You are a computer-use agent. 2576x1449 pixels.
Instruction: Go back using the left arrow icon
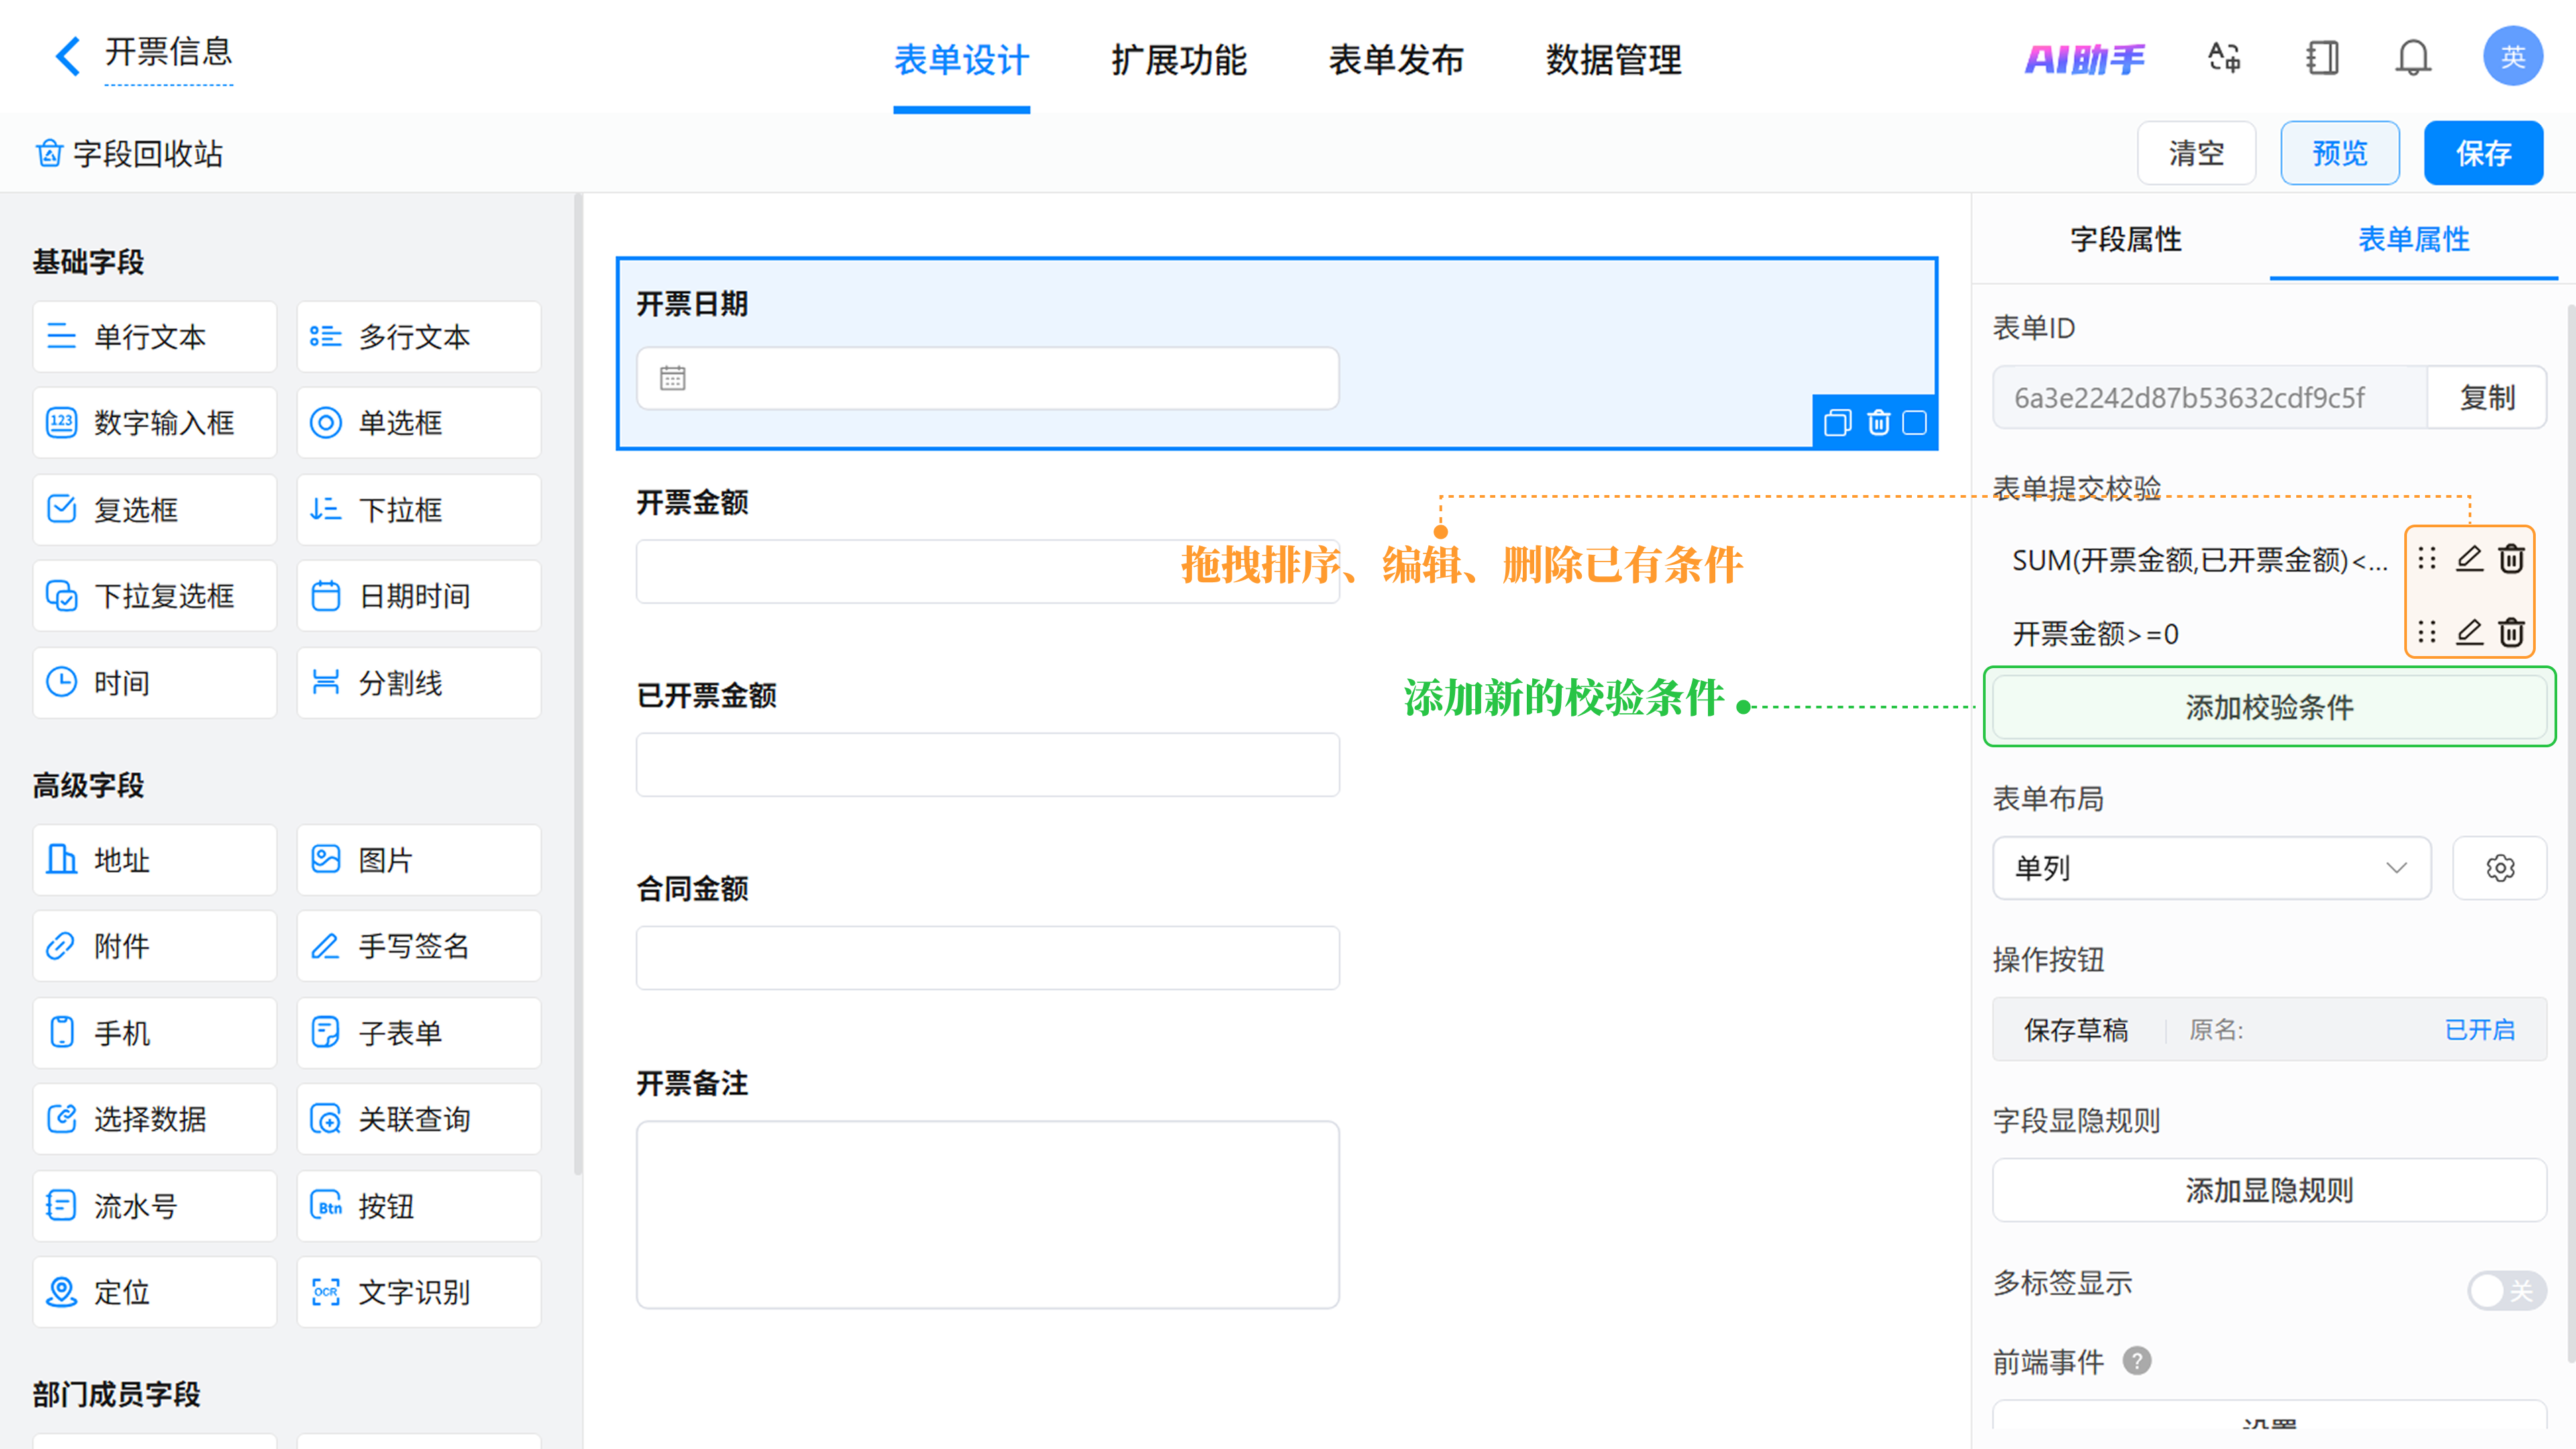(67, 56)
